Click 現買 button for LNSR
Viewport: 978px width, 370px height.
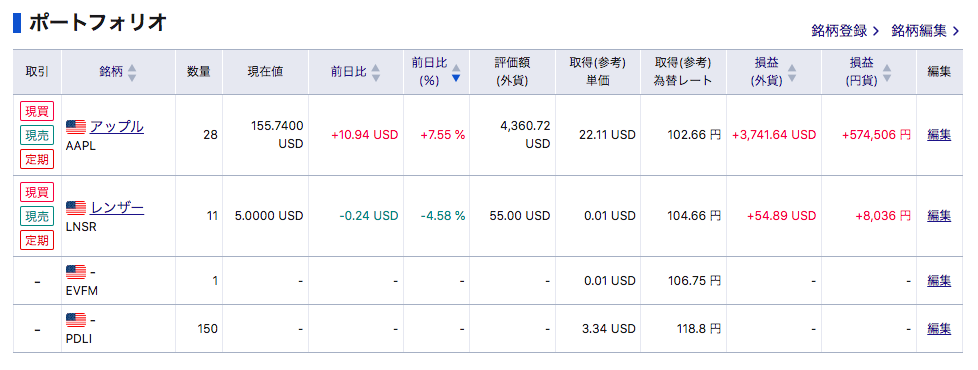pyautogui.click(x=37, y=192)
